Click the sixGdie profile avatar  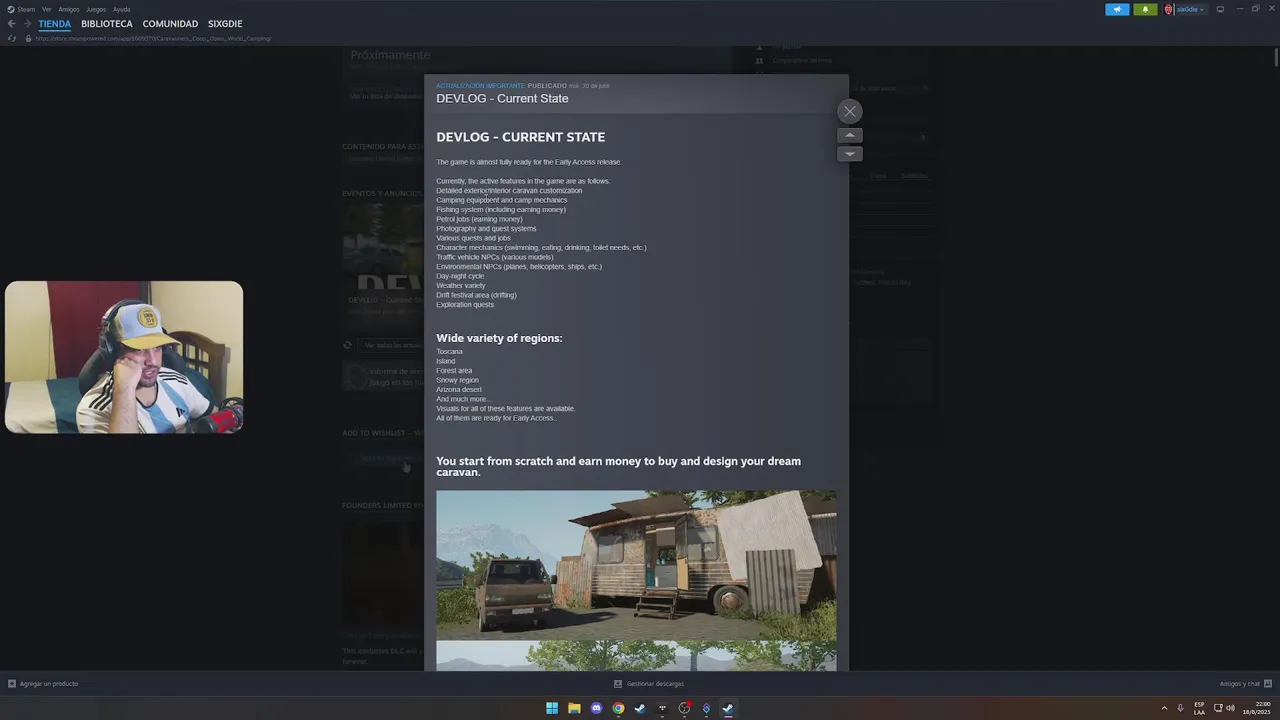tap(1168, 9)
